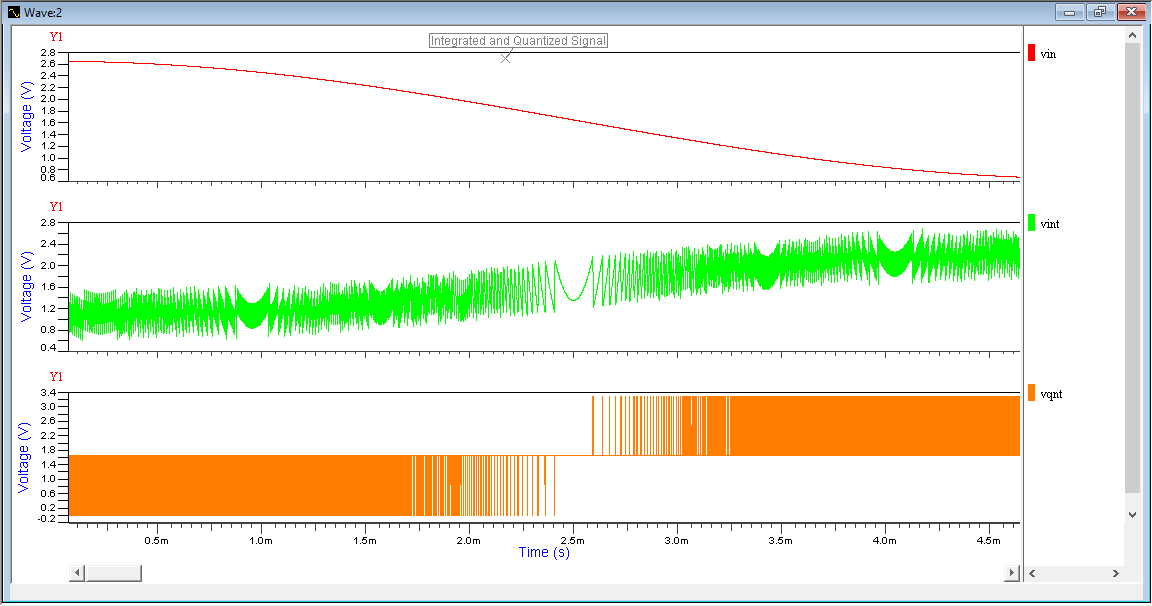Image resolution: width=1152 pixels, height=606 pixels.
Task: Click the Time (s) axis label
Action: tap(544, 552)
